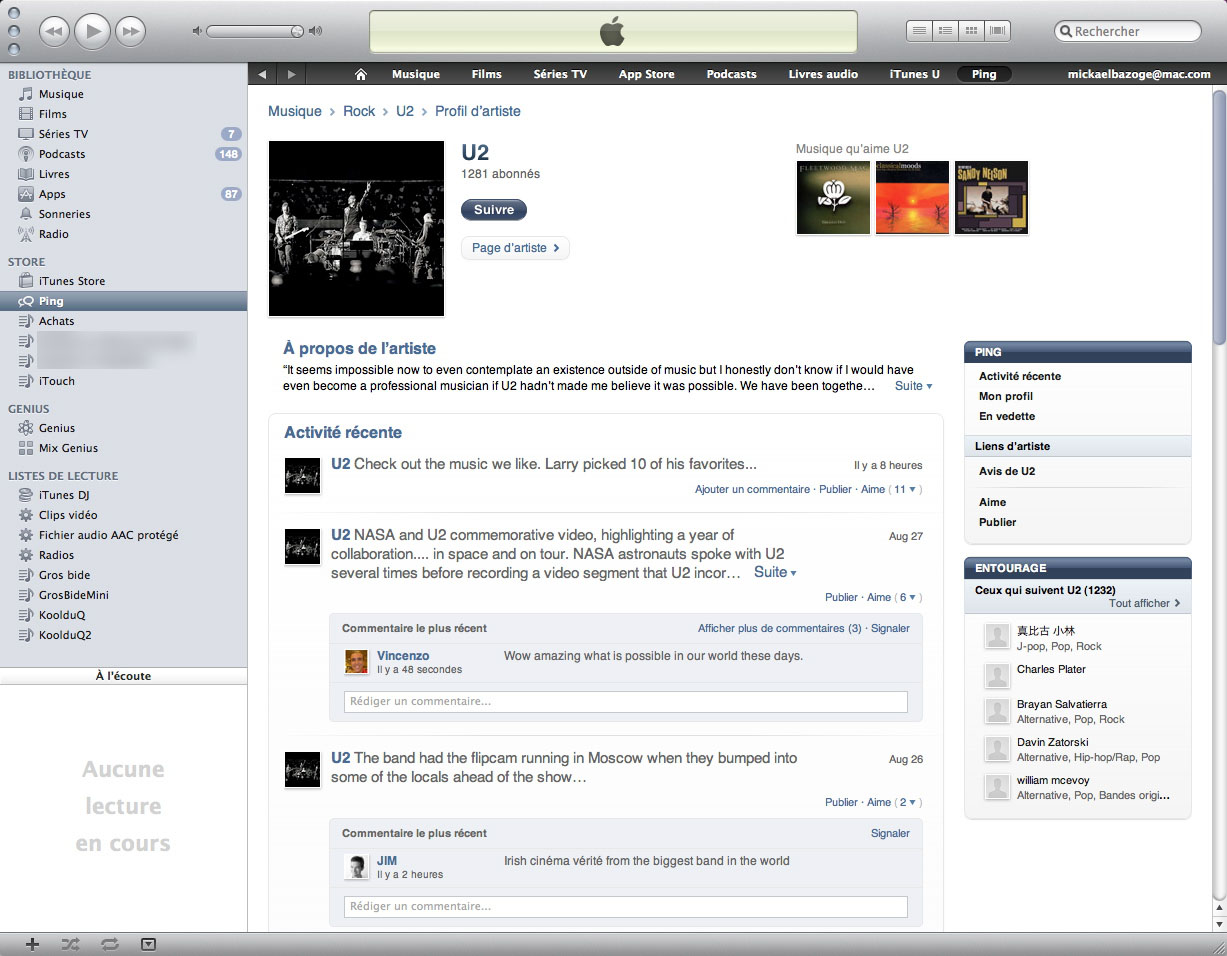The image size is (1227, 956).
Task: Select Livres in the library sidebar
Action: click(54, 174)
